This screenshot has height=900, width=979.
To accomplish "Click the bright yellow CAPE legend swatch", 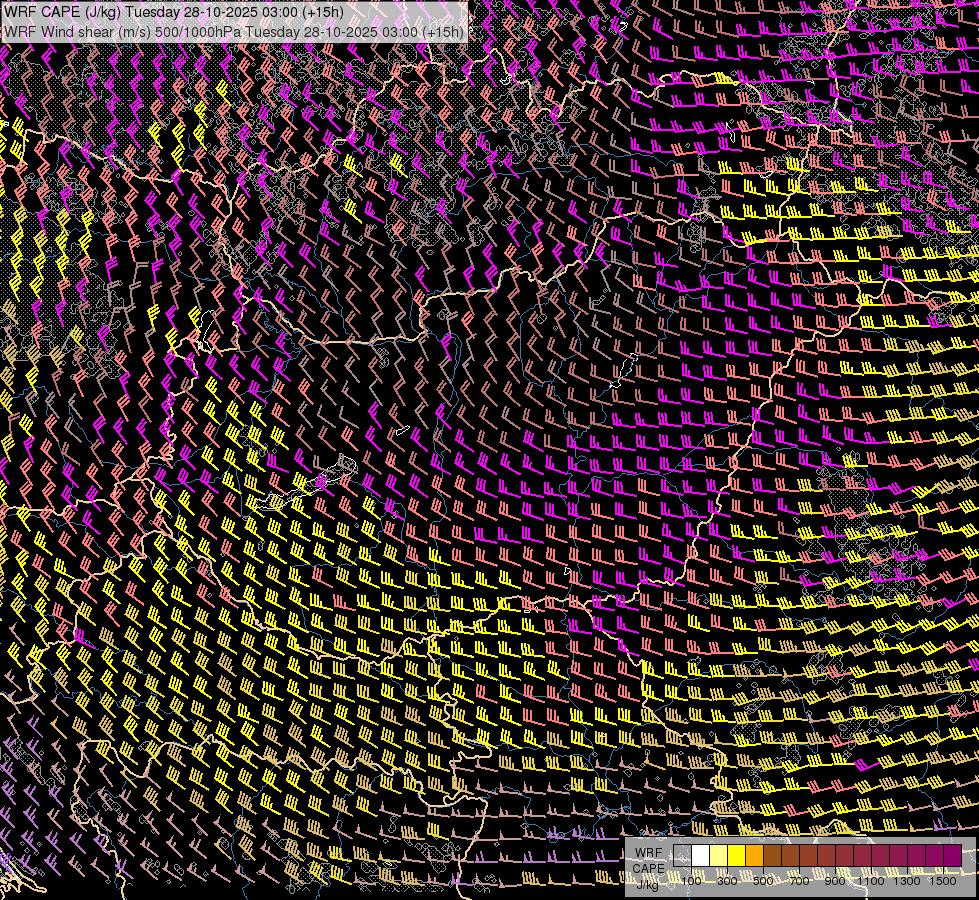I will click(736, 855).
